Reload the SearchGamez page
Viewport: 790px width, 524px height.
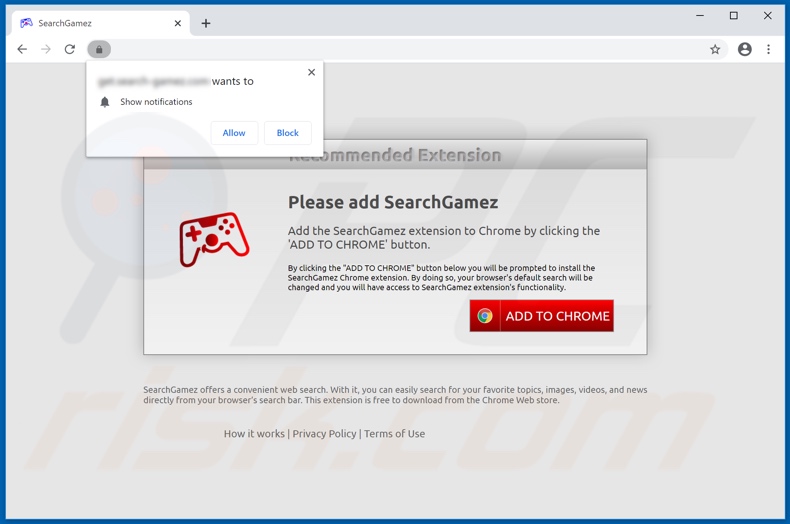70,49
